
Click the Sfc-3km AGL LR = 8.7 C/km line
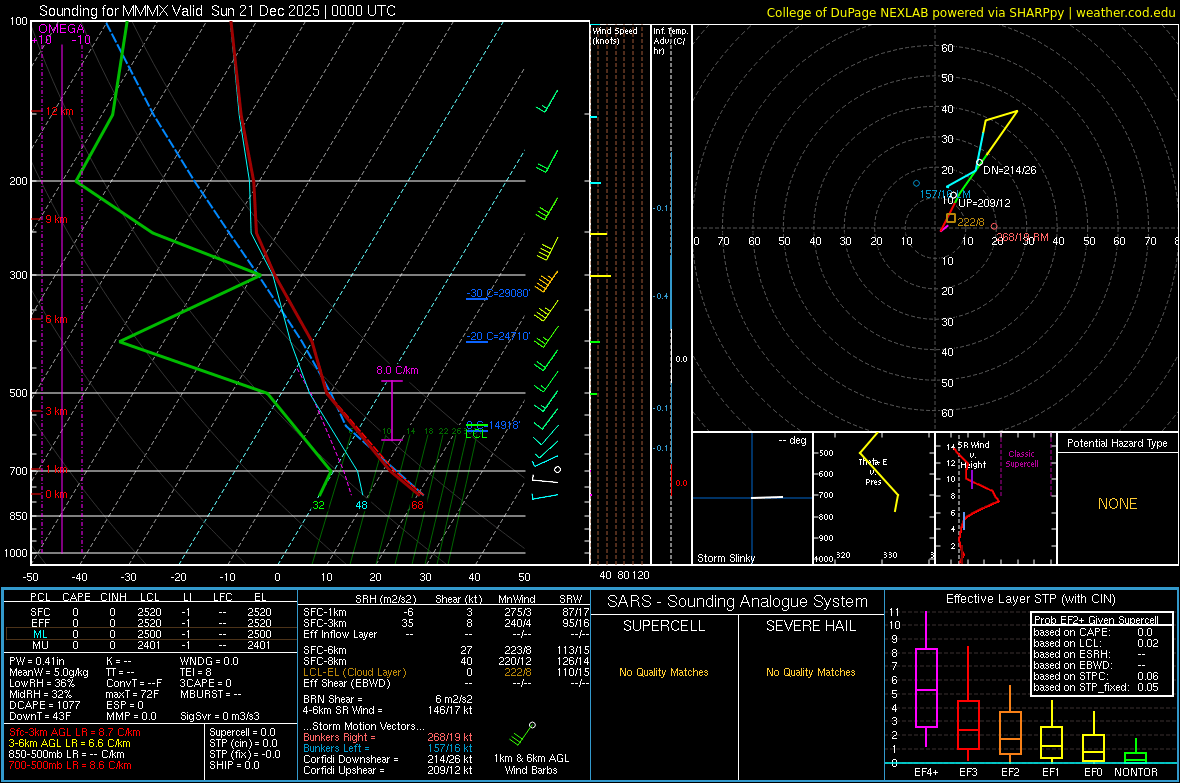coord(75,732)
